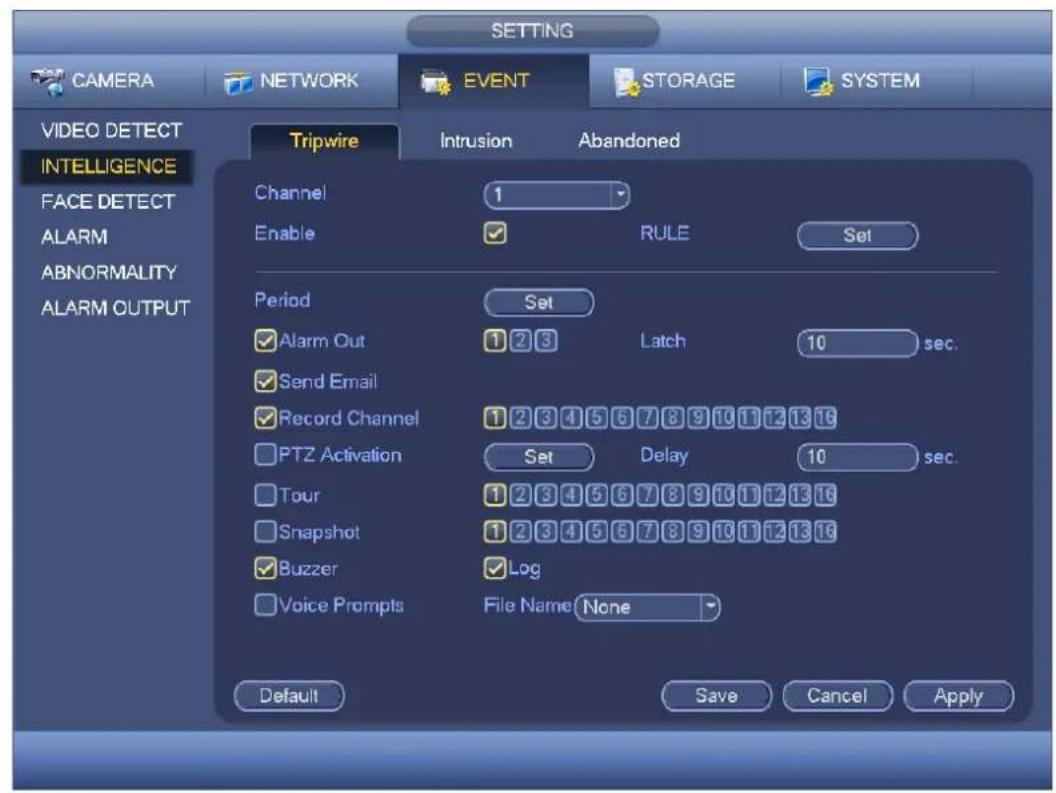The image size is (1056, 793).
Task: Open the CAMERA settings section
Action: [x=94, y=81]
